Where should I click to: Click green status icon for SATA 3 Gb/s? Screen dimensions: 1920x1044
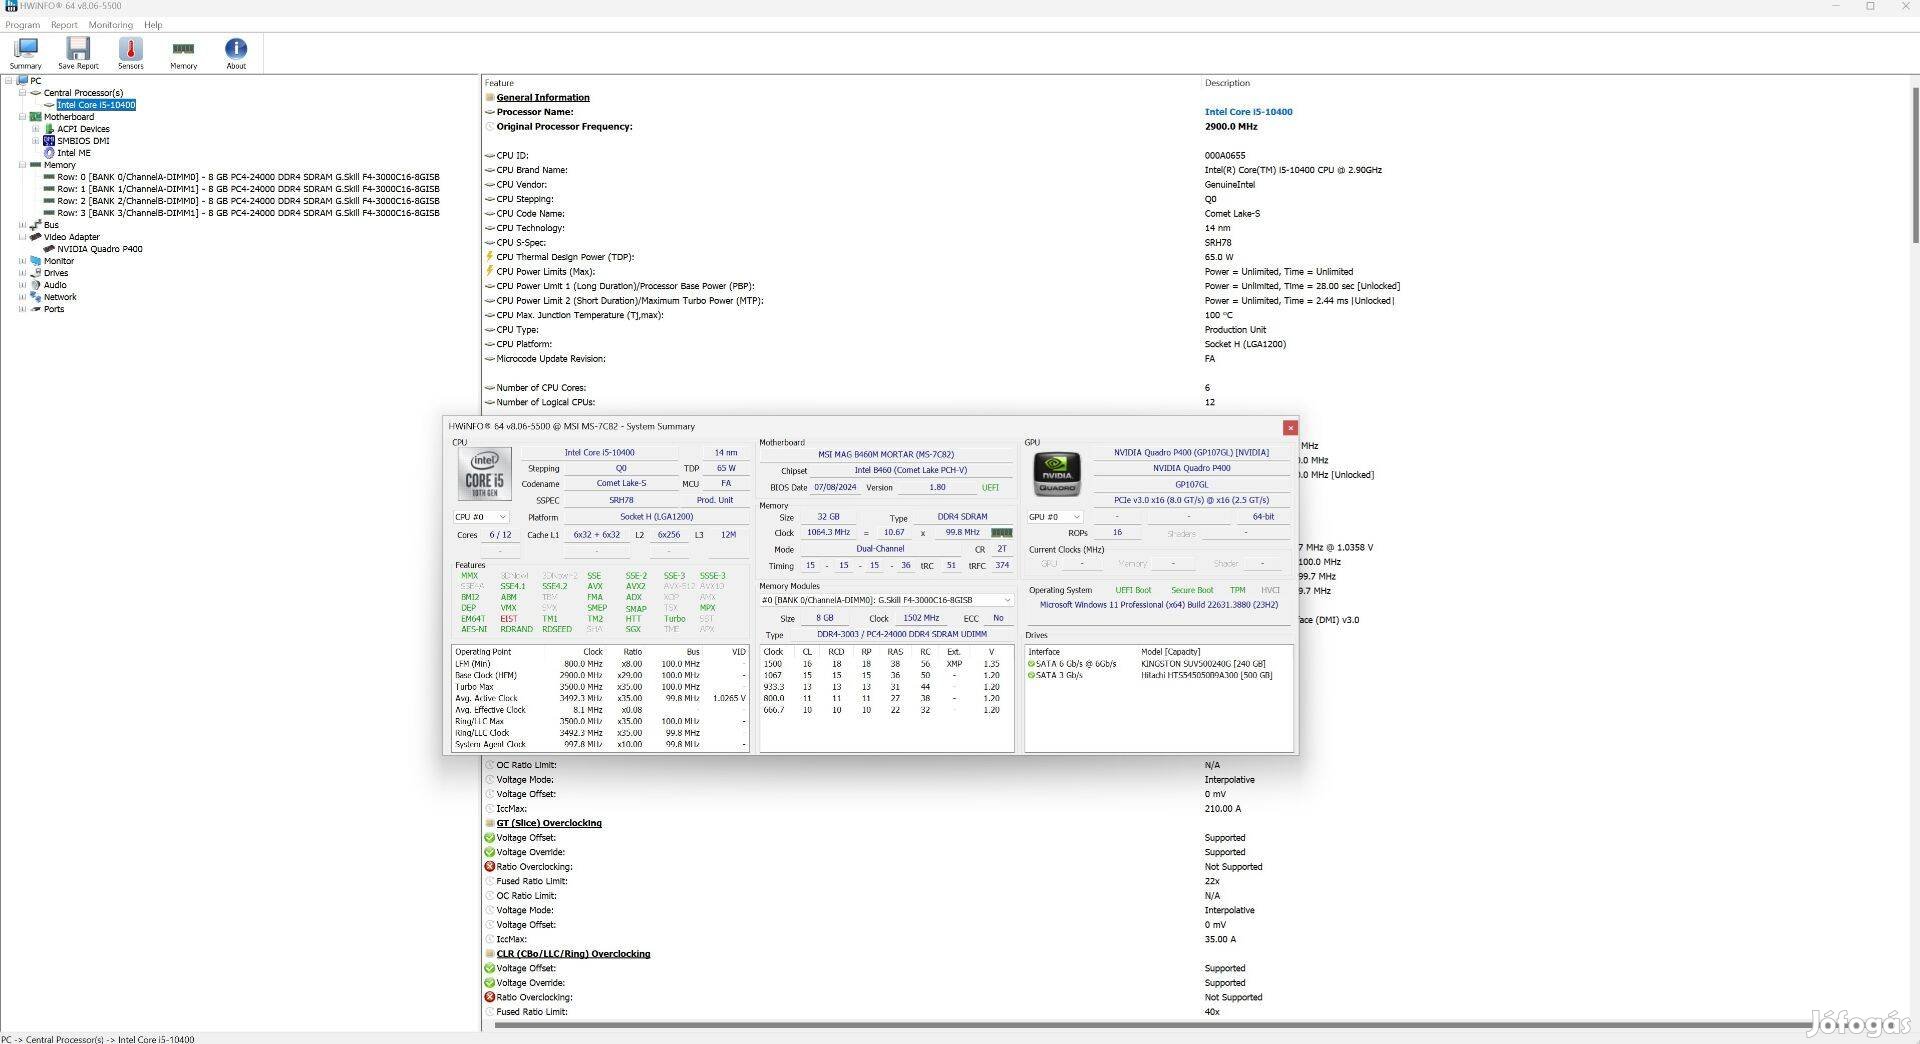point(1031,675)
